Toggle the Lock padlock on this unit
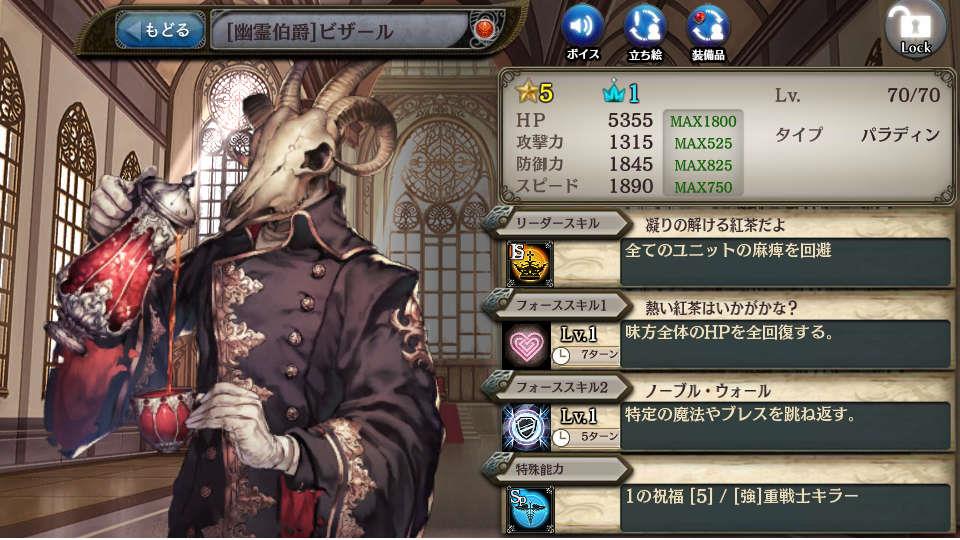This screenshot has height=540, width=960. (915, 29)
